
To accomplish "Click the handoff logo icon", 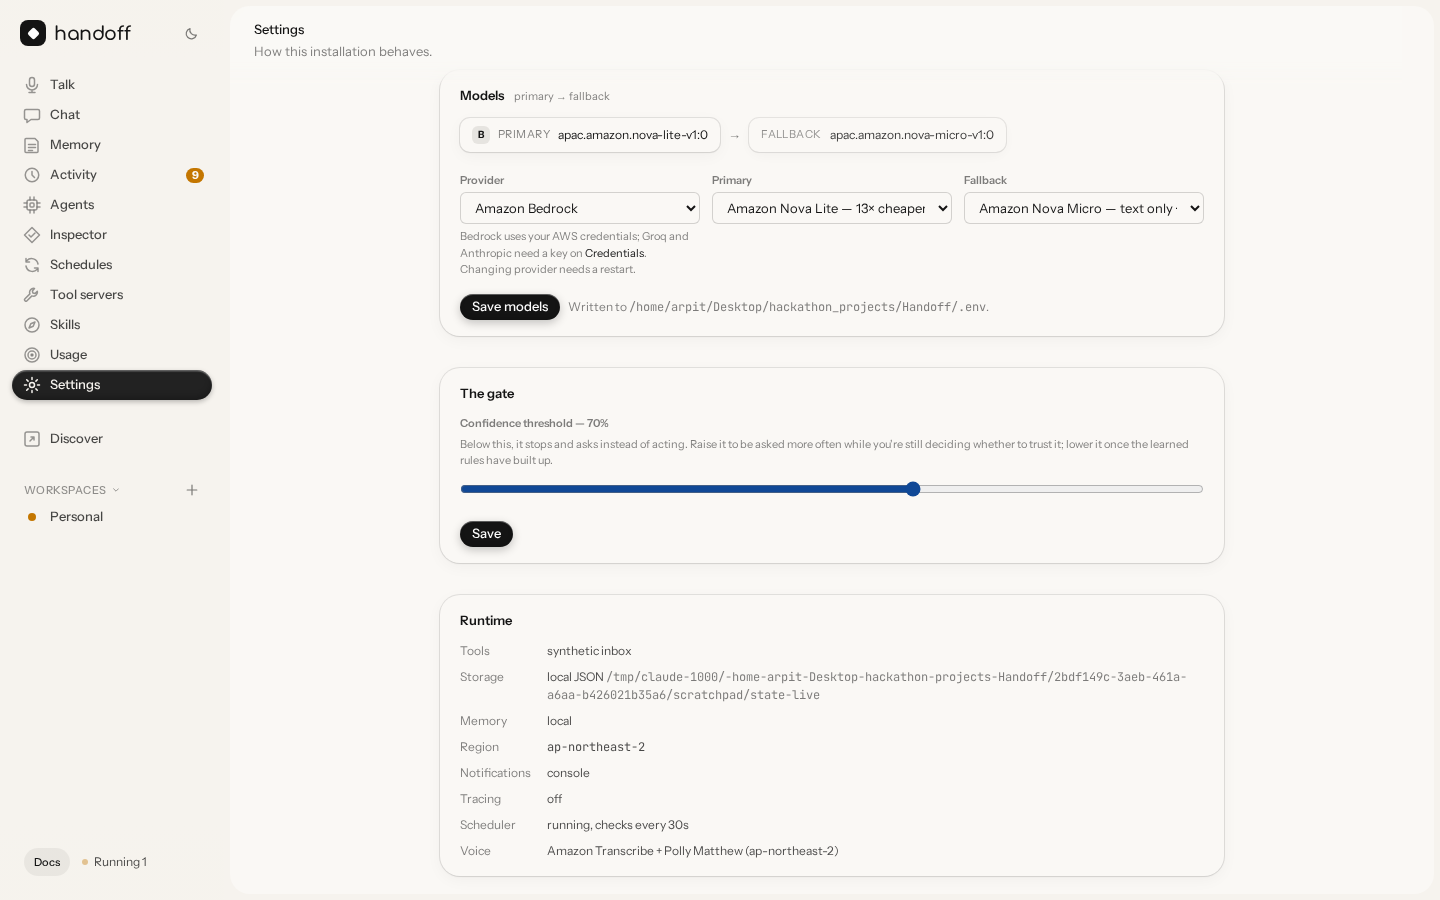I will [x=33, y=33].
